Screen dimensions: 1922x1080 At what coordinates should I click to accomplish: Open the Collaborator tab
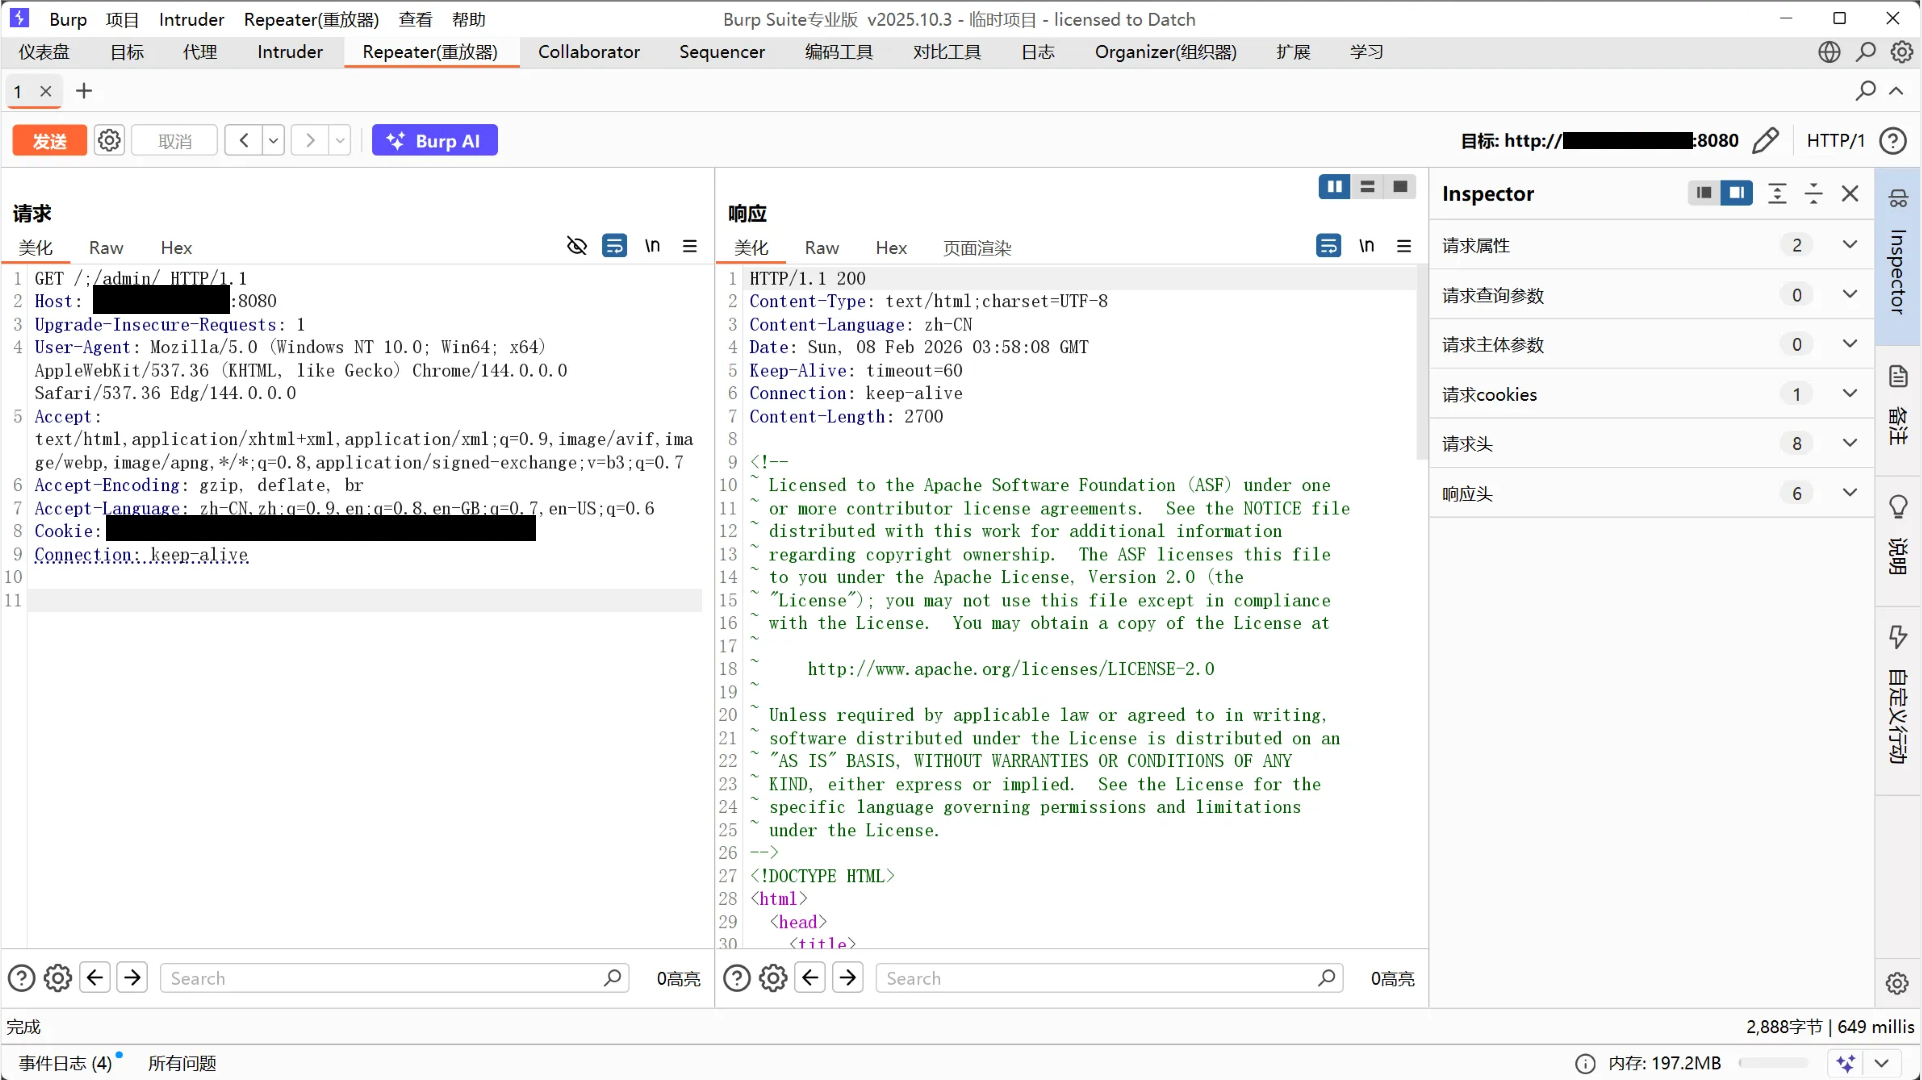pyautogui.click(x=589, y=52)
